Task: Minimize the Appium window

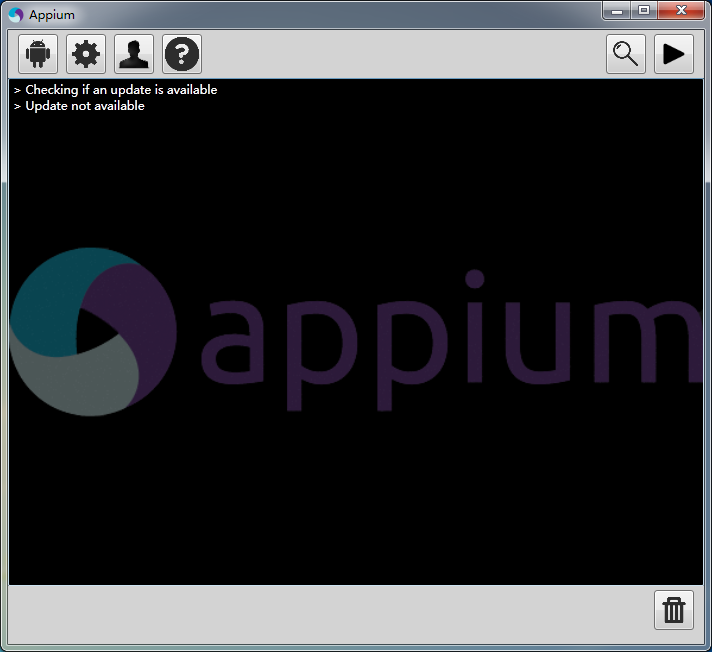Action: 616,10
